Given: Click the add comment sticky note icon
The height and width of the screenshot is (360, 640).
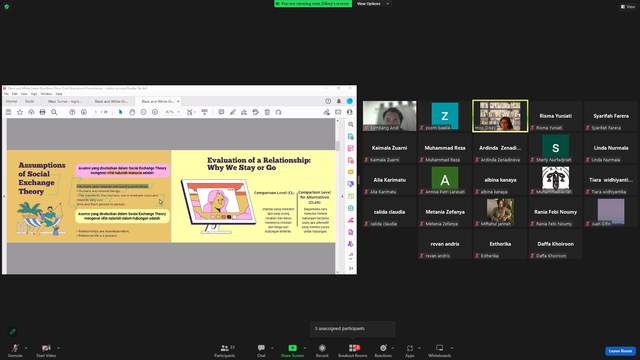Looking at the screenshot, I should [221, 112].
